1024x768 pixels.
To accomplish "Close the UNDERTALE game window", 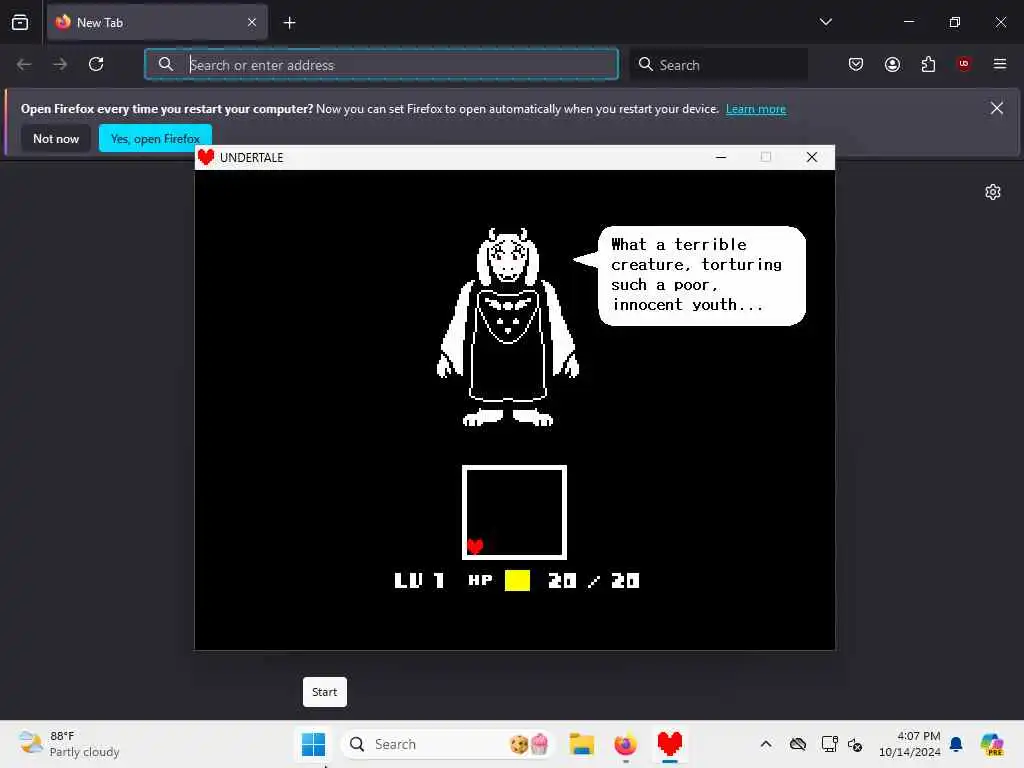I will 812,157.
